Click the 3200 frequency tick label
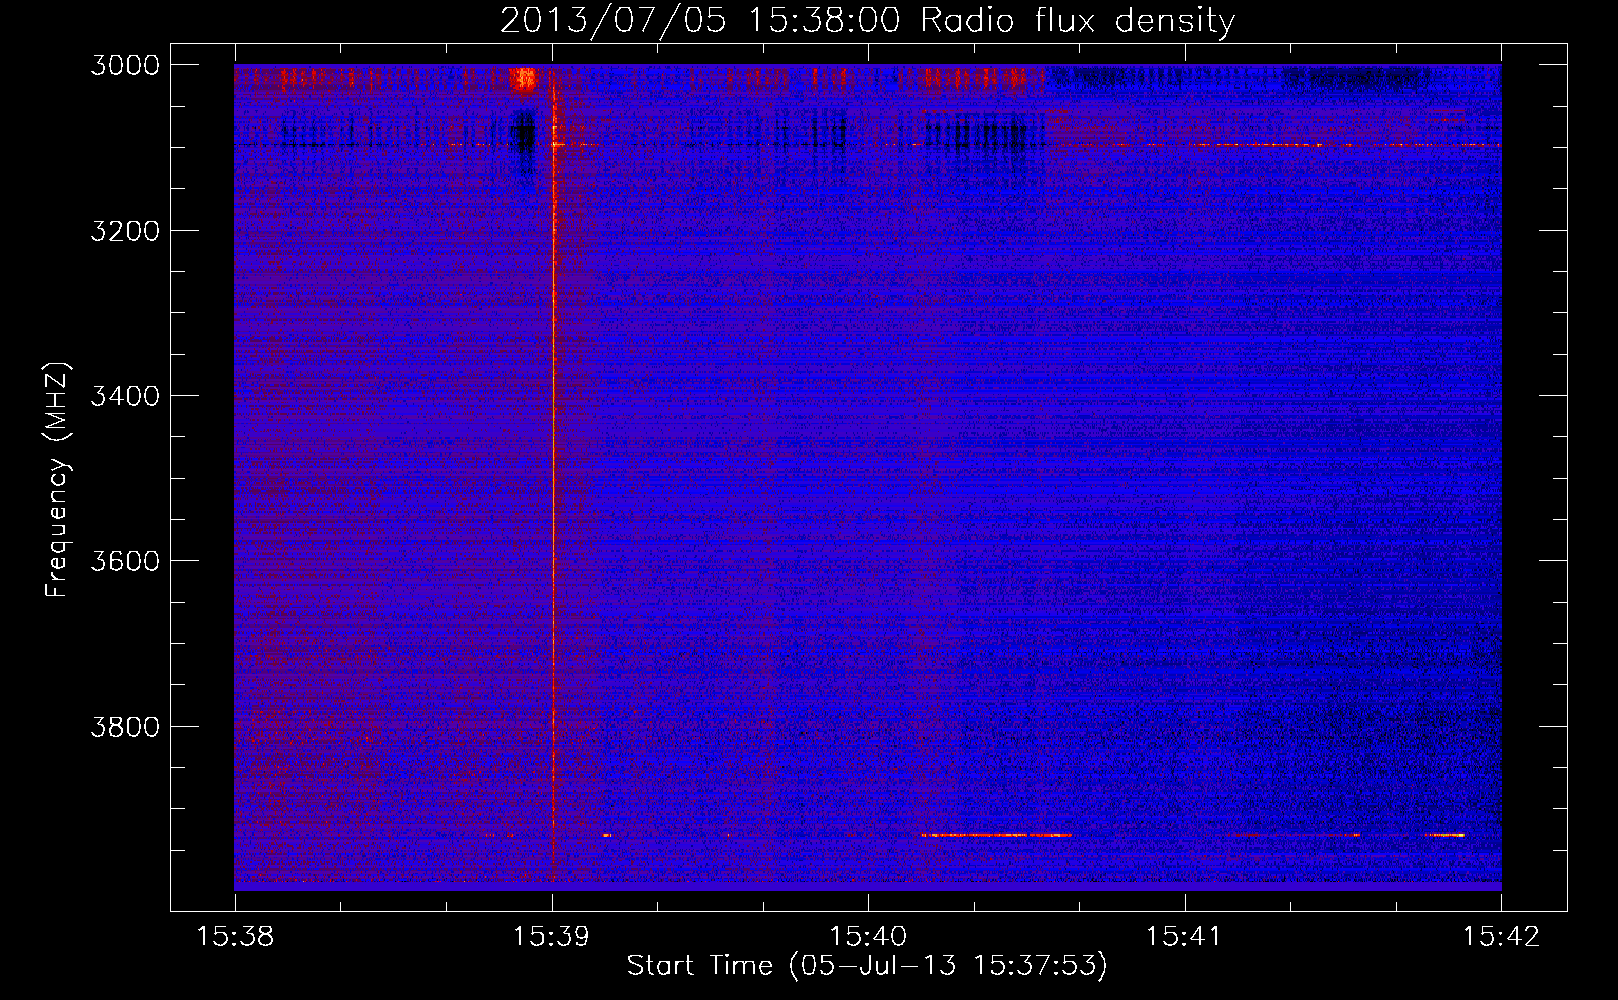The width and height of the screenshot is (1618, 1000). [x=125, y=231]
